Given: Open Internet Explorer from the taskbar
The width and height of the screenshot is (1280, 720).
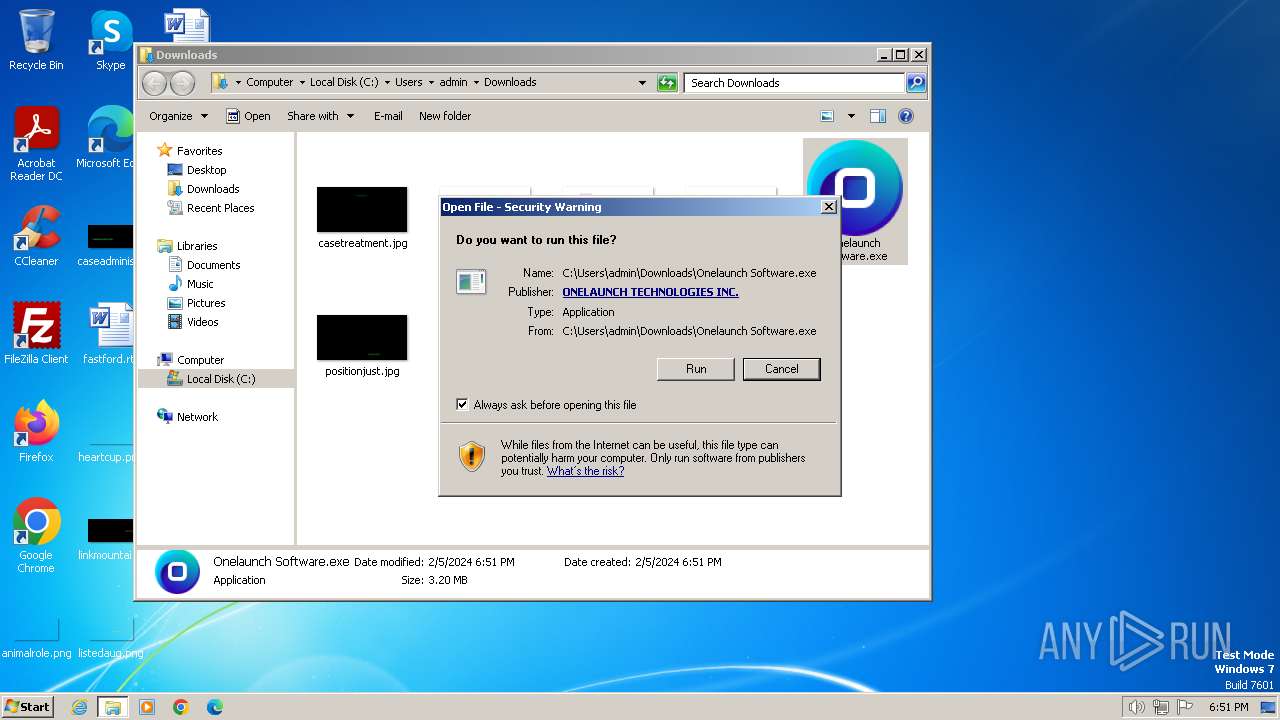Looking at the screenshot, I should pyautogui.click(x=80, y=707).
